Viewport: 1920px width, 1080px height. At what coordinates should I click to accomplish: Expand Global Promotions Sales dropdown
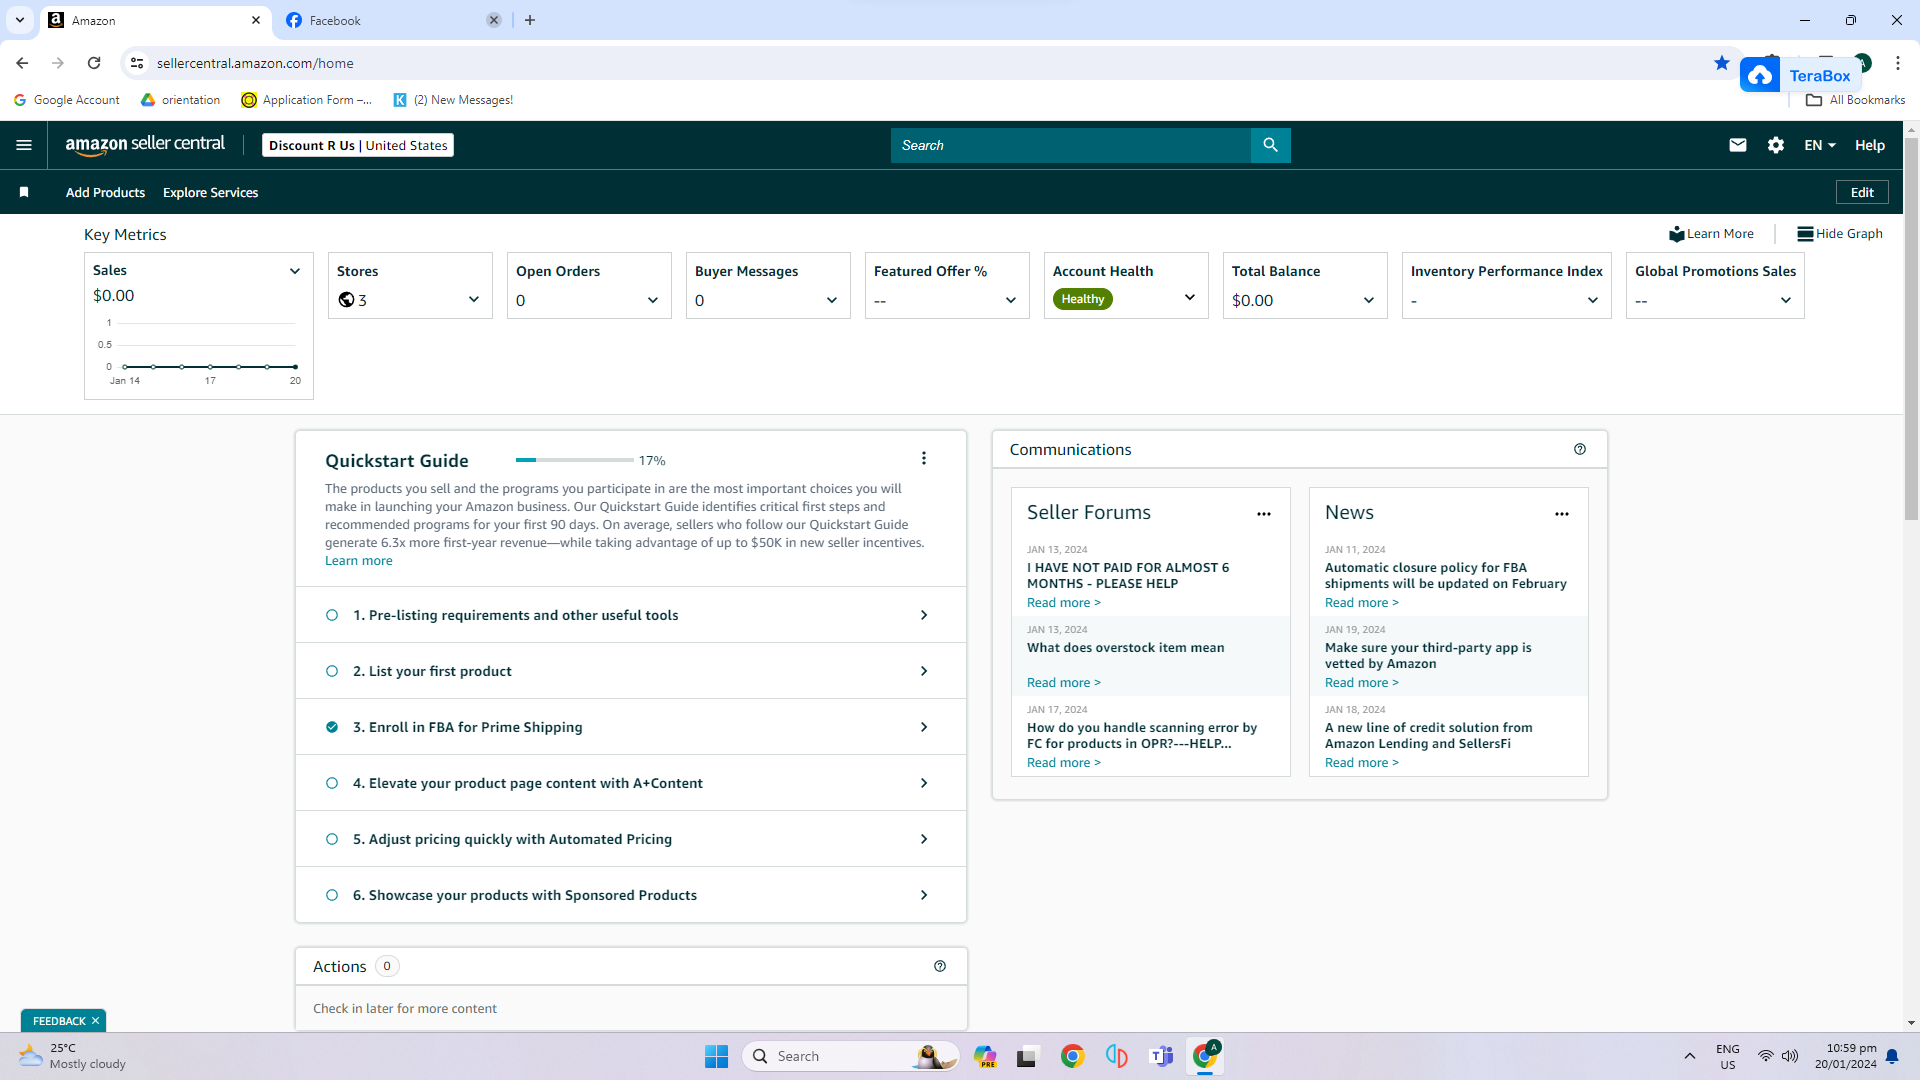click(x=1786, y=300)
